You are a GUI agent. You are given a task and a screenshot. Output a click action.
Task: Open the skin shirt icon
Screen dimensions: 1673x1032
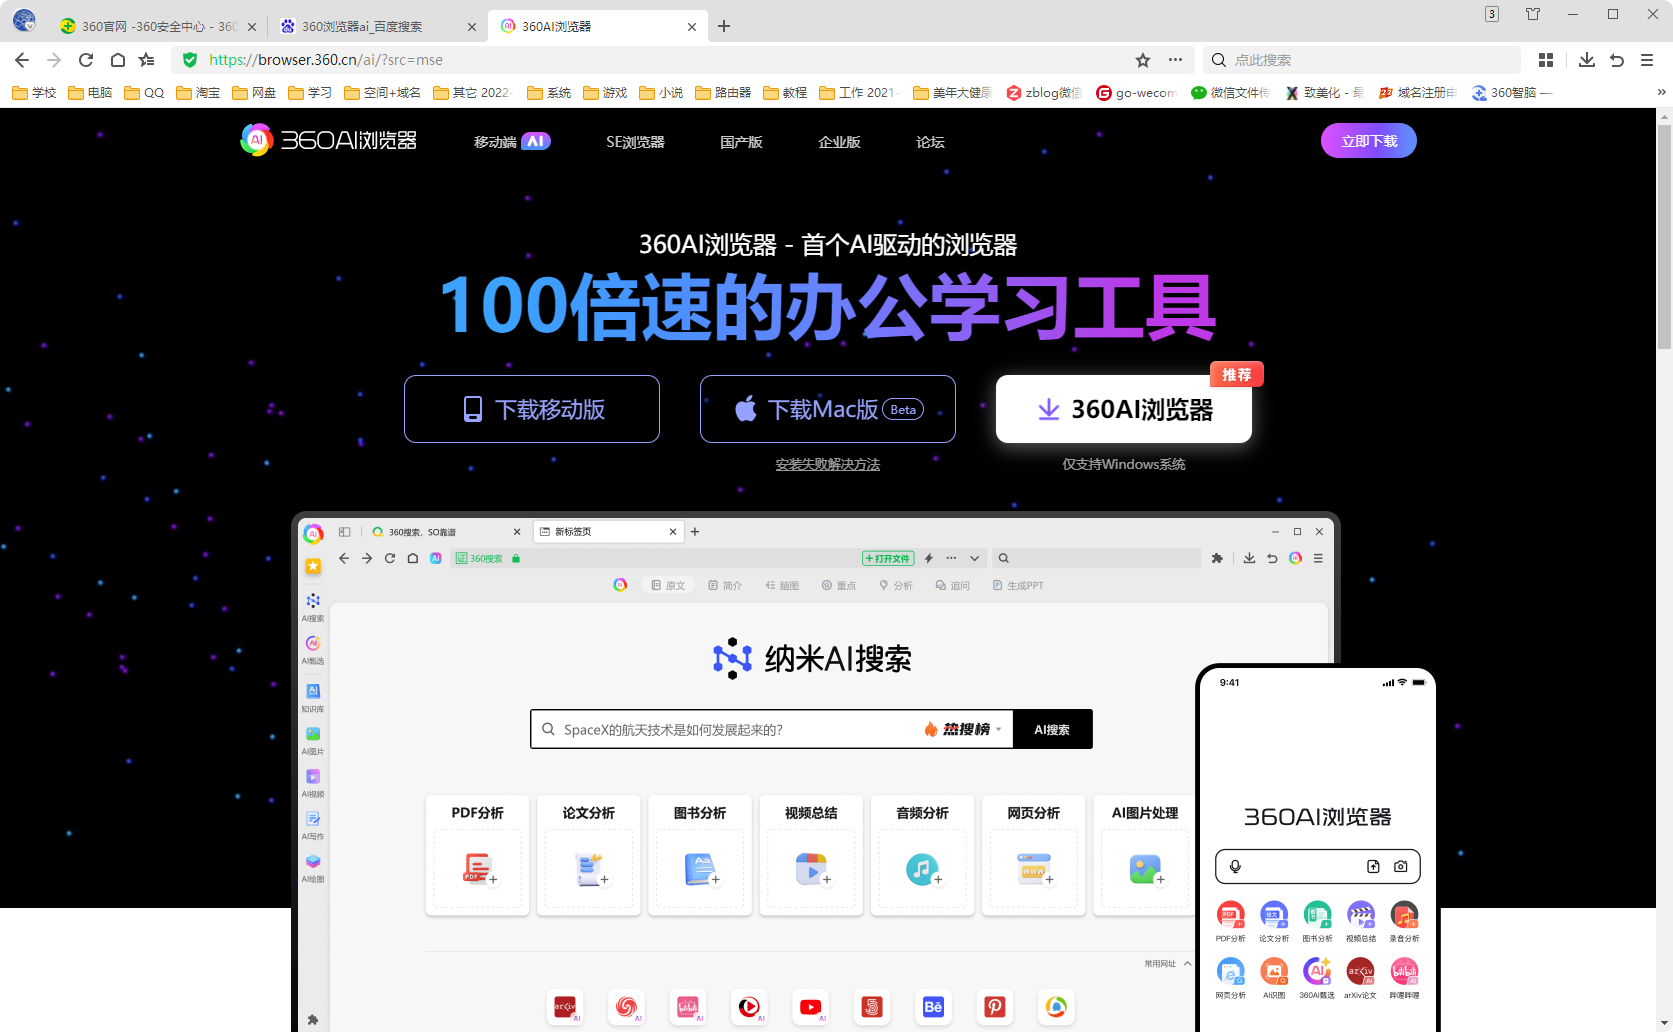1533,14
